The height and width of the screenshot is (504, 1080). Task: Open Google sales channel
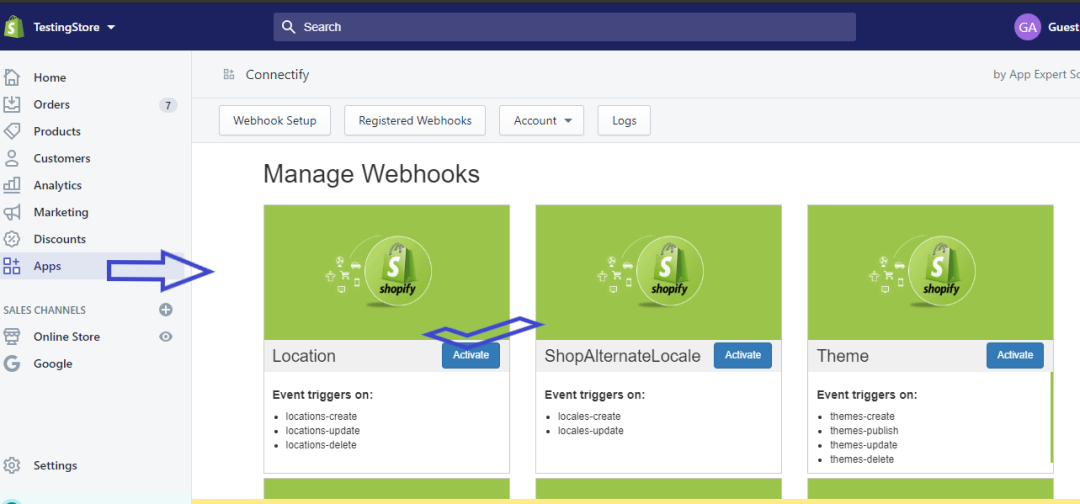(53, 364)
